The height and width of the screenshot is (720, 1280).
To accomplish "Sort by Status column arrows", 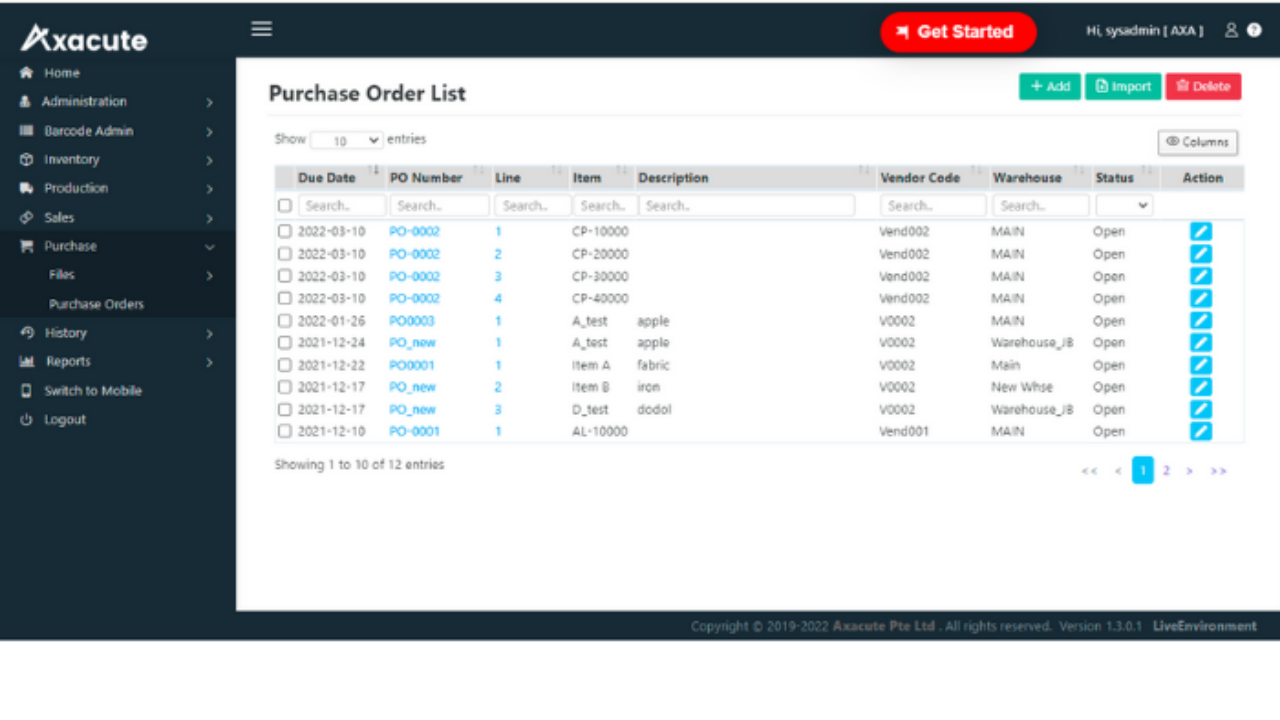I will pyautogui.click(x=1148, y=172).
